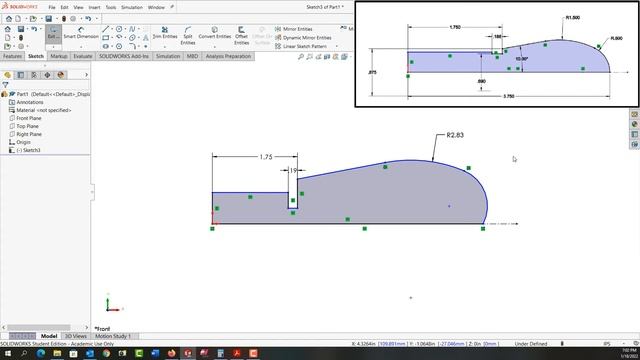Select Top Plane in feature tree

[27, 126]
